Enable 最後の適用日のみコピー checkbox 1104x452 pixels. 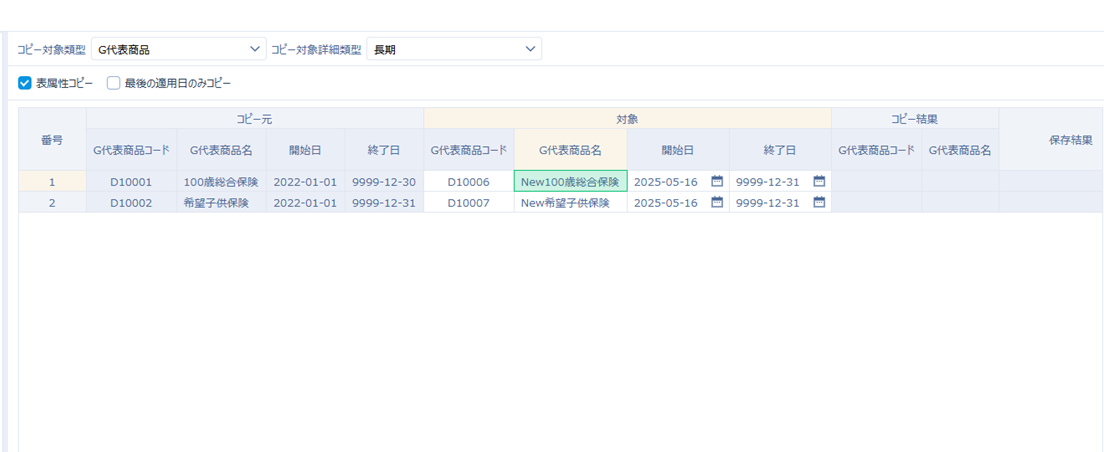(114, 84)
